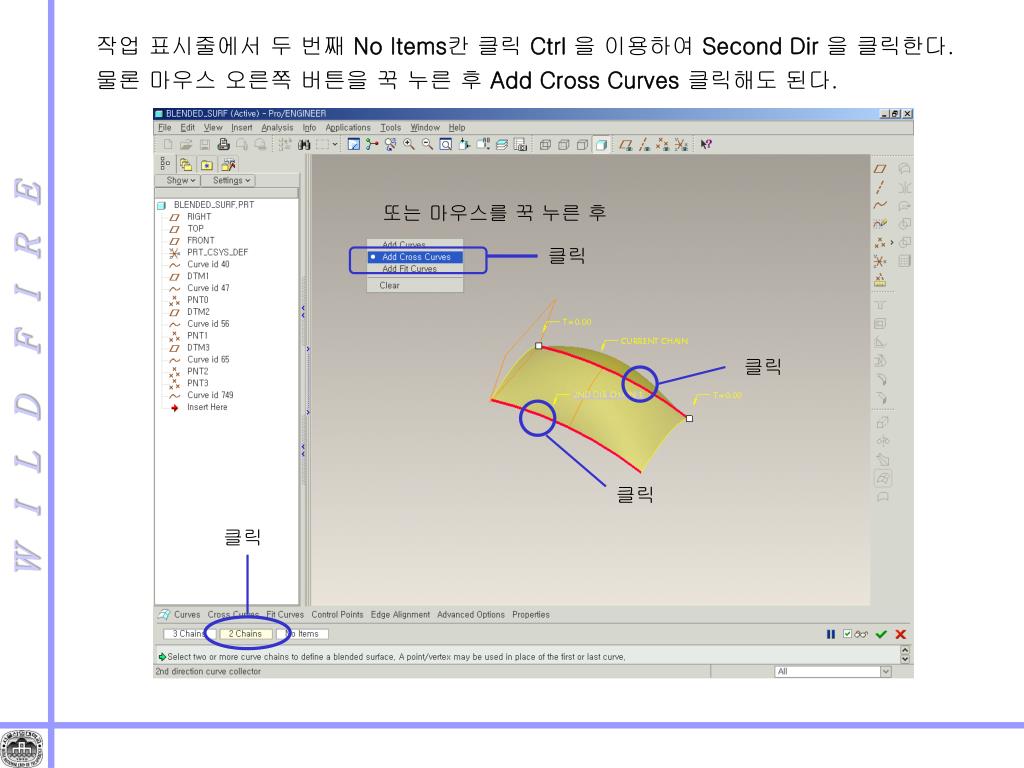Screen dimensions: 1024x768
Task: Choose Add Cross Curves in context menu
Action: (x=416, y=257)
